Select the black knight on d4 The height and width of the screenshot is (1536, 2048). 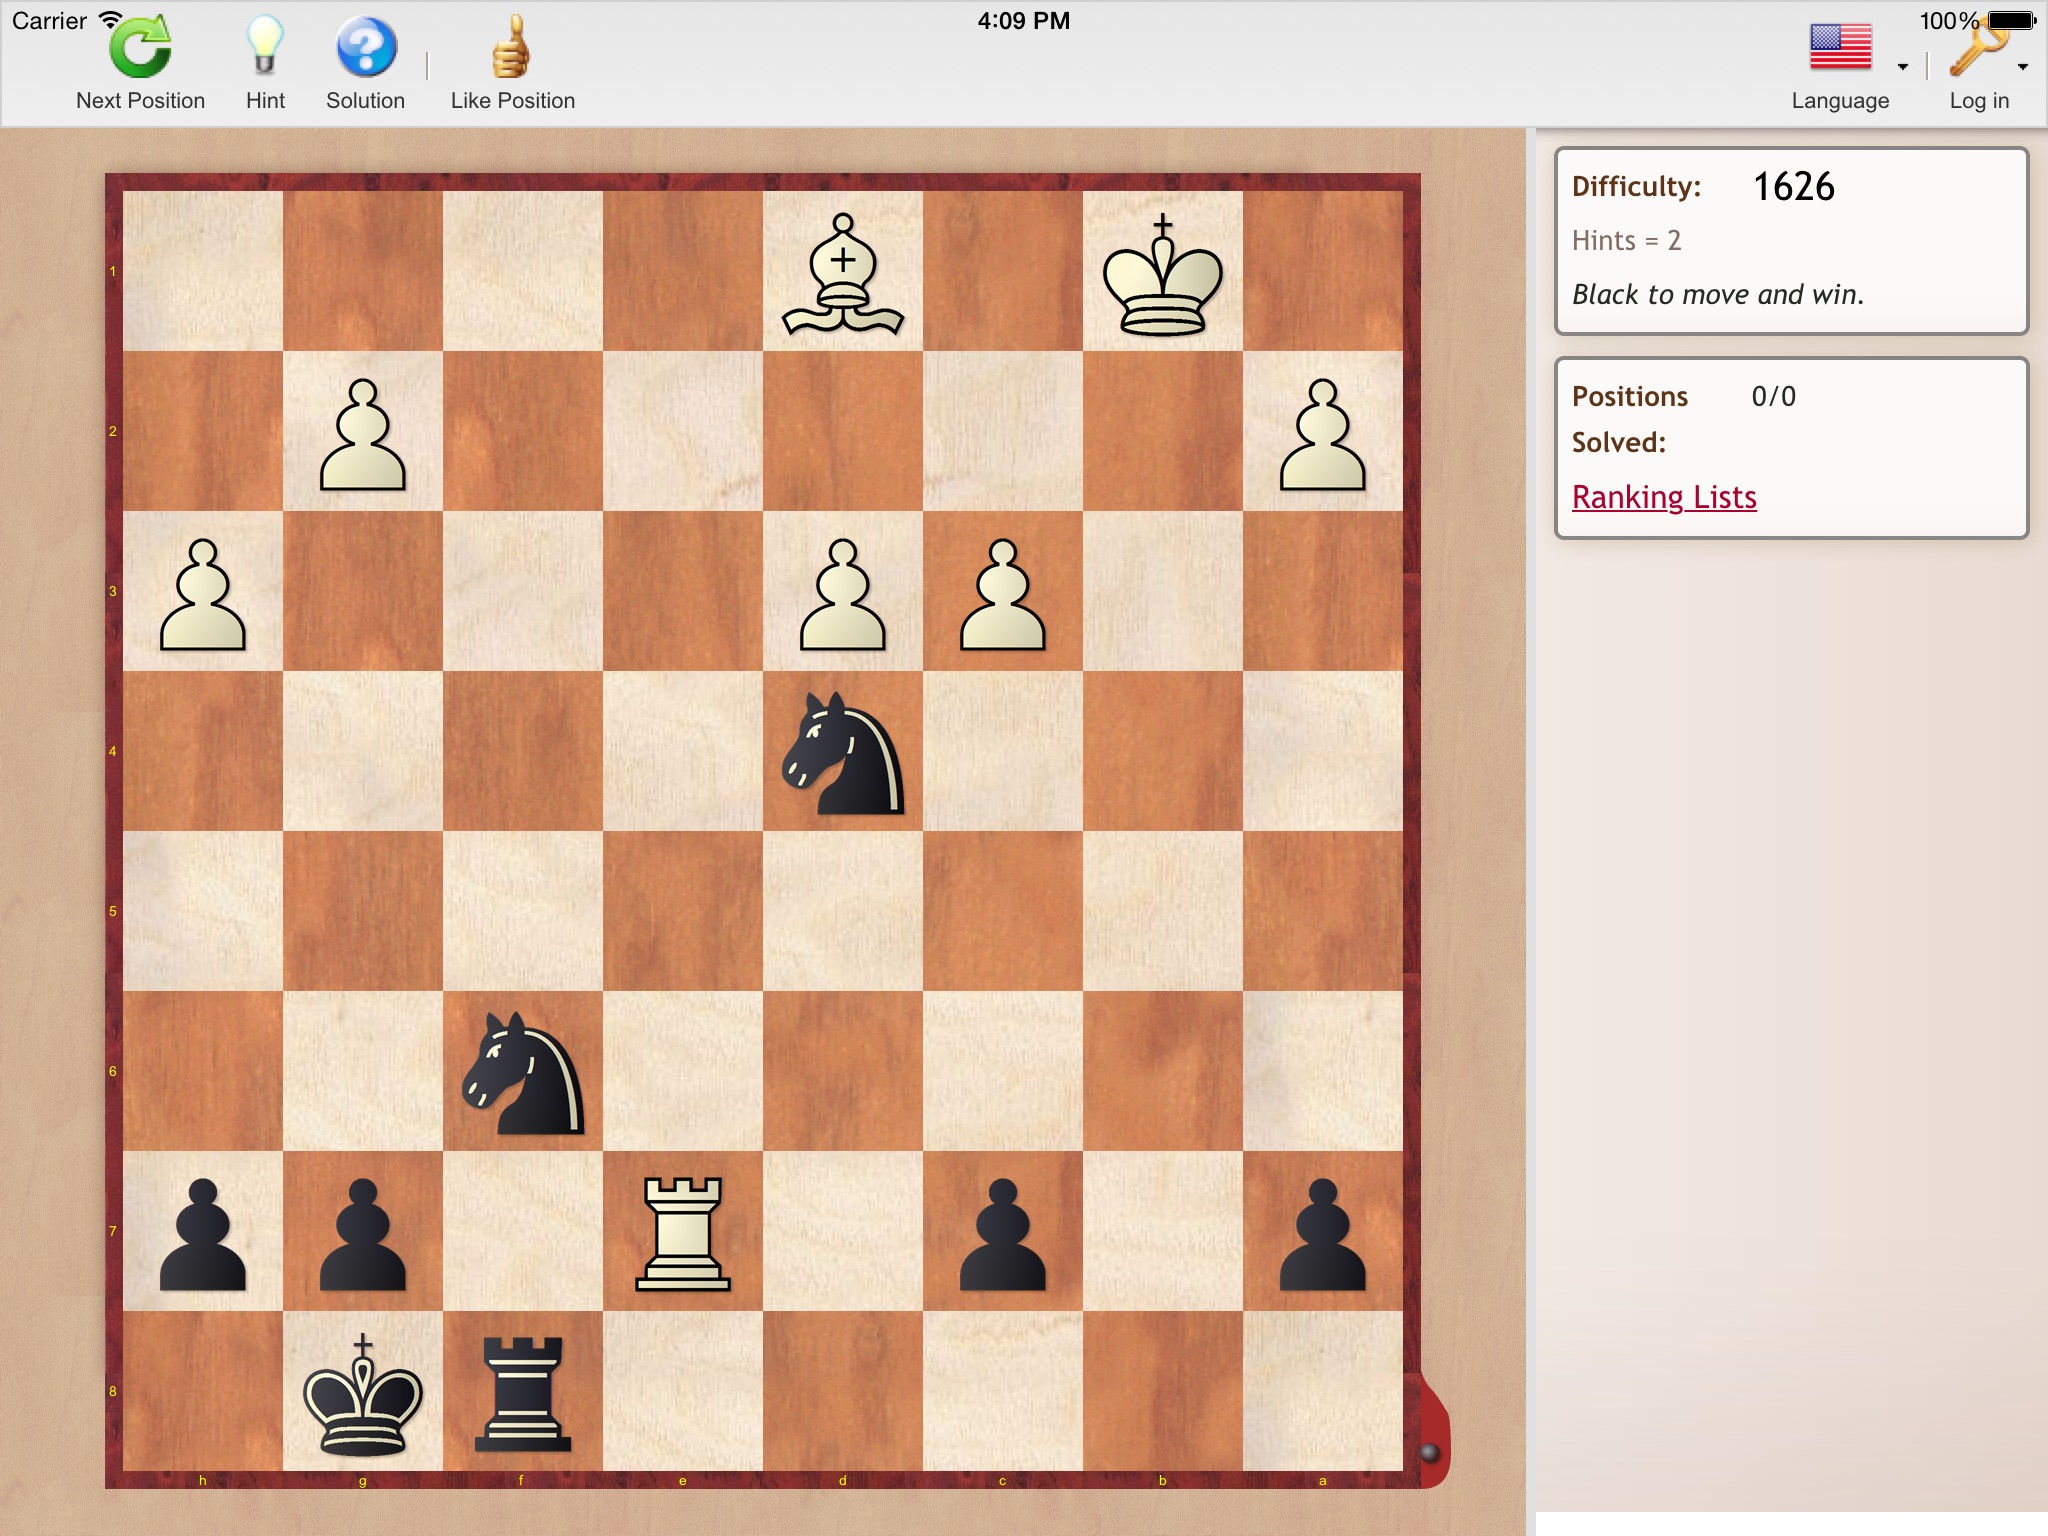click(843, 752)
